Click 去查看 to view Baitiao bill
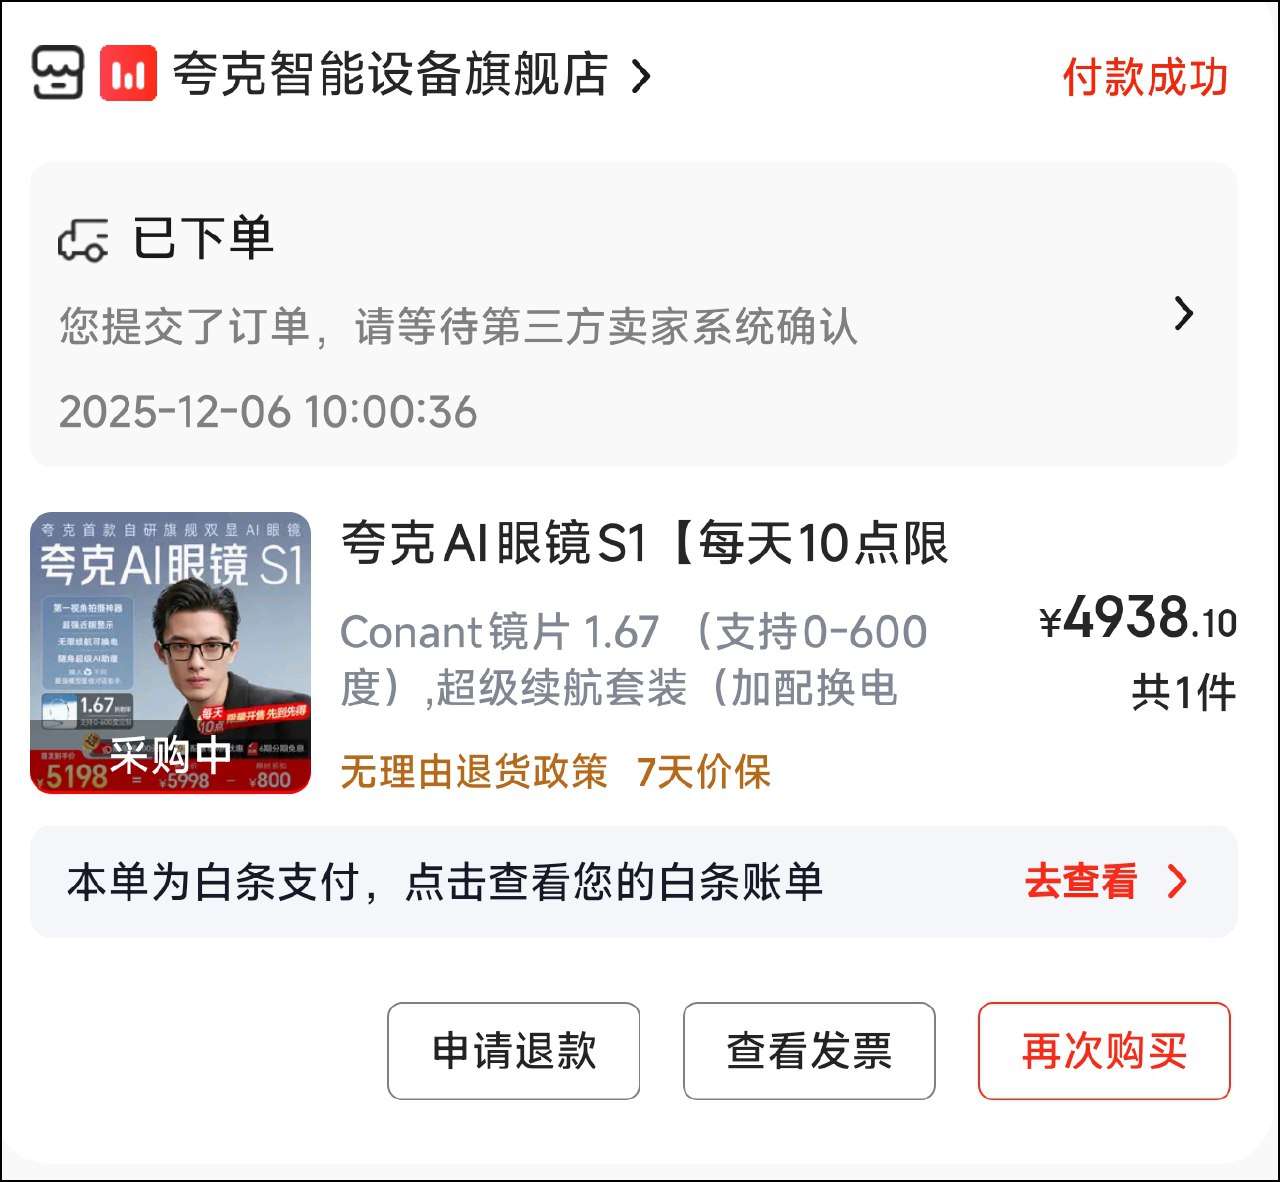This screenshot has height=1182, width=1280. [x=1081, y=882]
